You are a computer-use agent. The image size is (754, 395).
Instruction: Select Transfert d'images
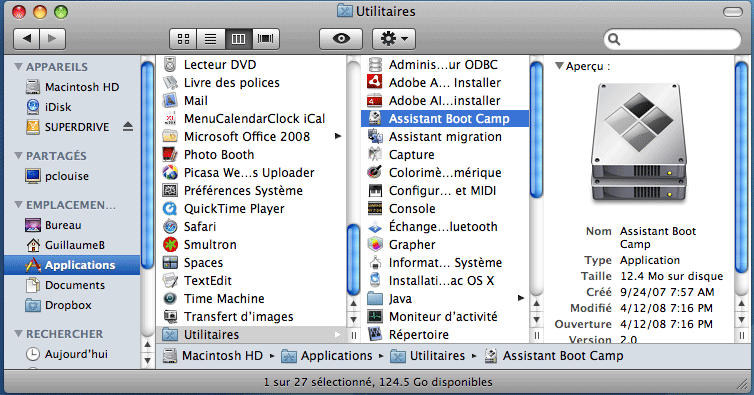[x=251, y=317]
